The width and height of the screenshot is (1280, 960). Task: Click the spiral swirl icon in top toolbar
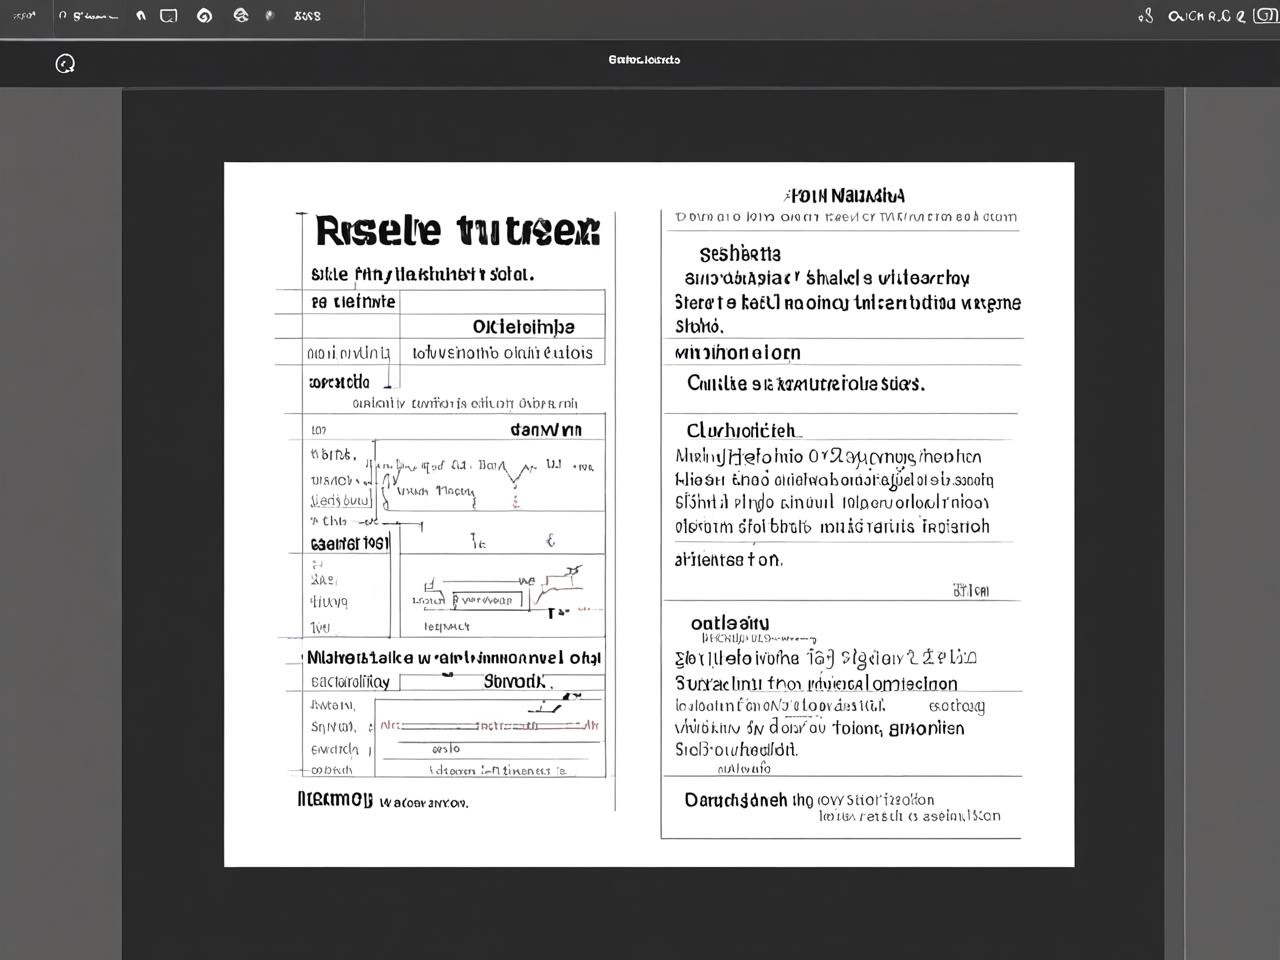pos(205,16)
